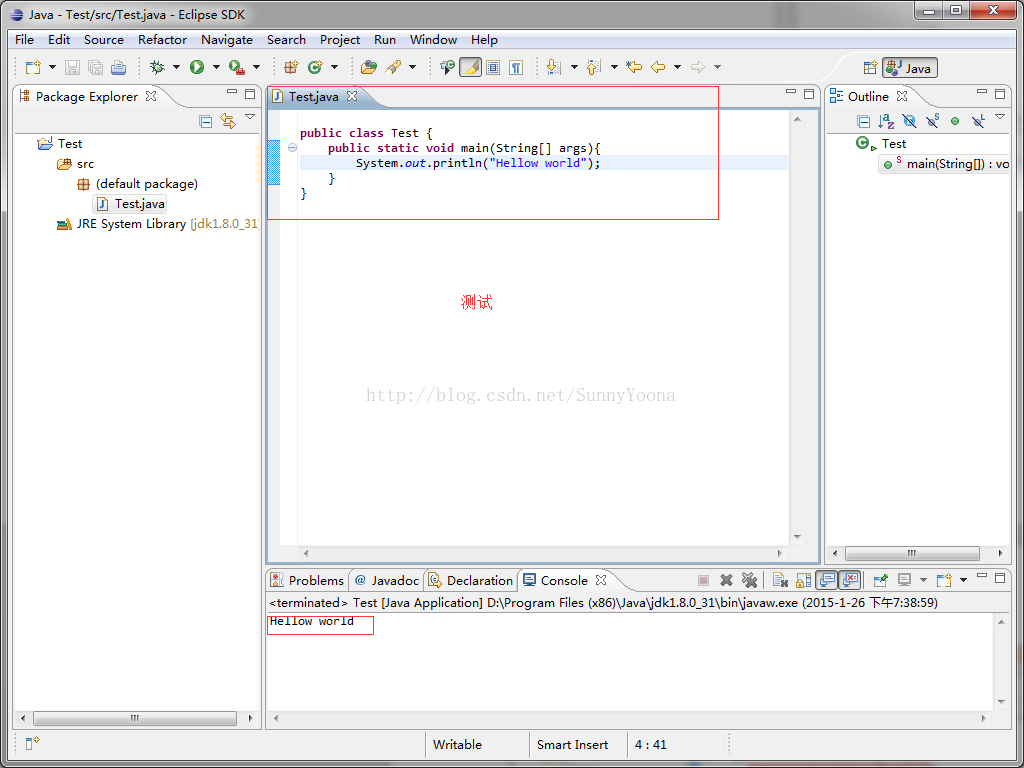Open the New wizard dropdown arrow
The width and height of the screenshot is (1024, 768).
click(x=52, y=67)
